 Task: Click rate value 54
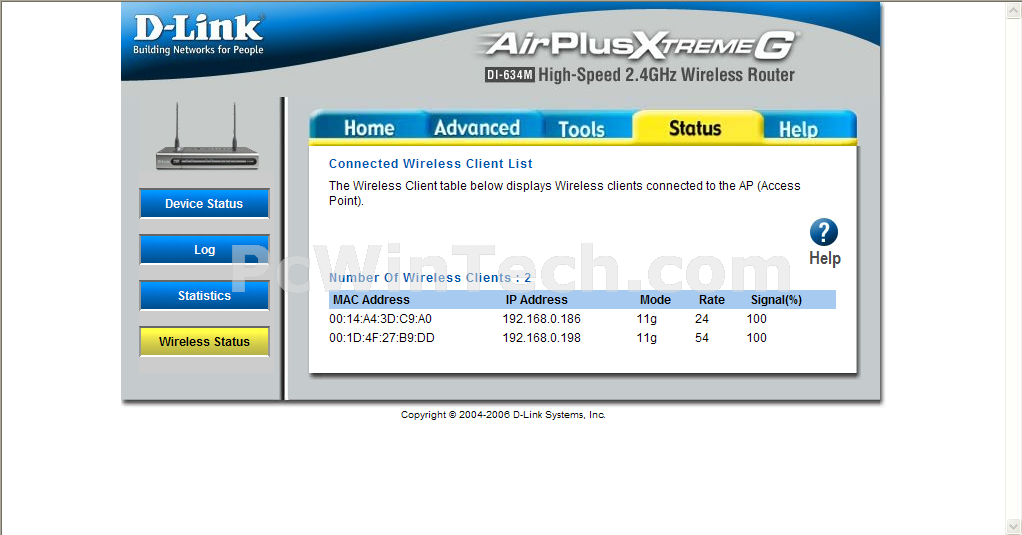(x=702, y=338)
